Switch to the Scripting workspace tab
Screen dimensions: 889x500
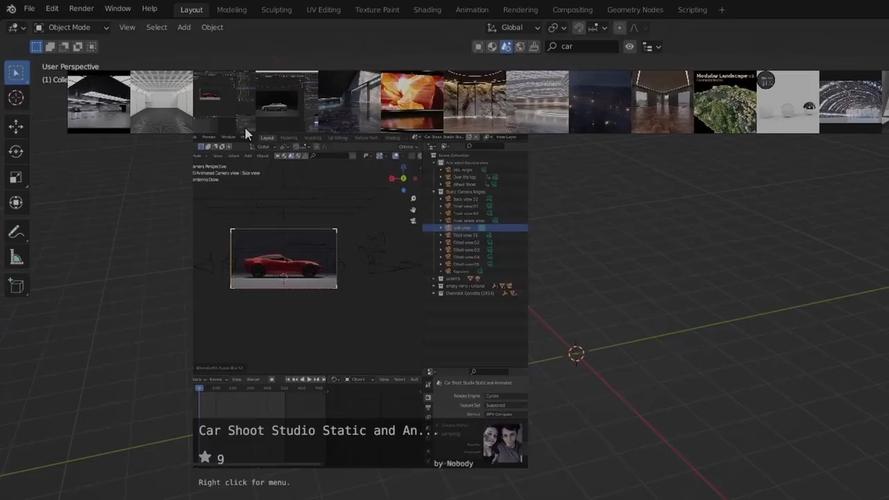tap(692, 10)
